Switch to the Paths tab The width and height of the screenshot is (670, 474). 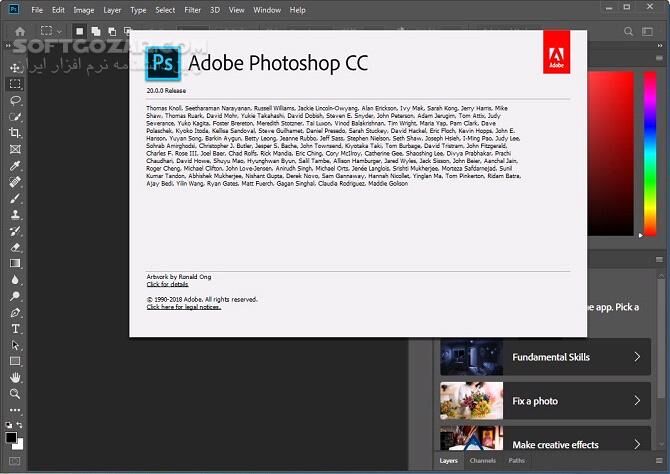coord(516,461)
